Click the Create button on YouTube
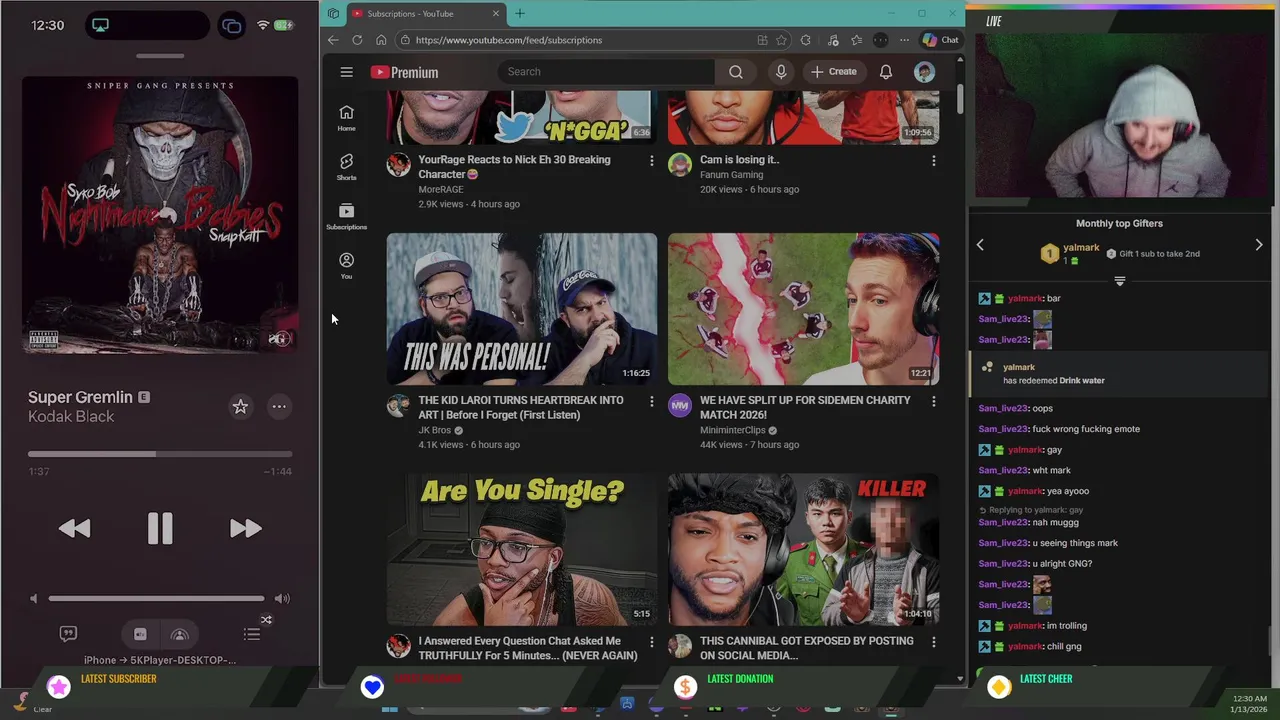 click(833, 72)
